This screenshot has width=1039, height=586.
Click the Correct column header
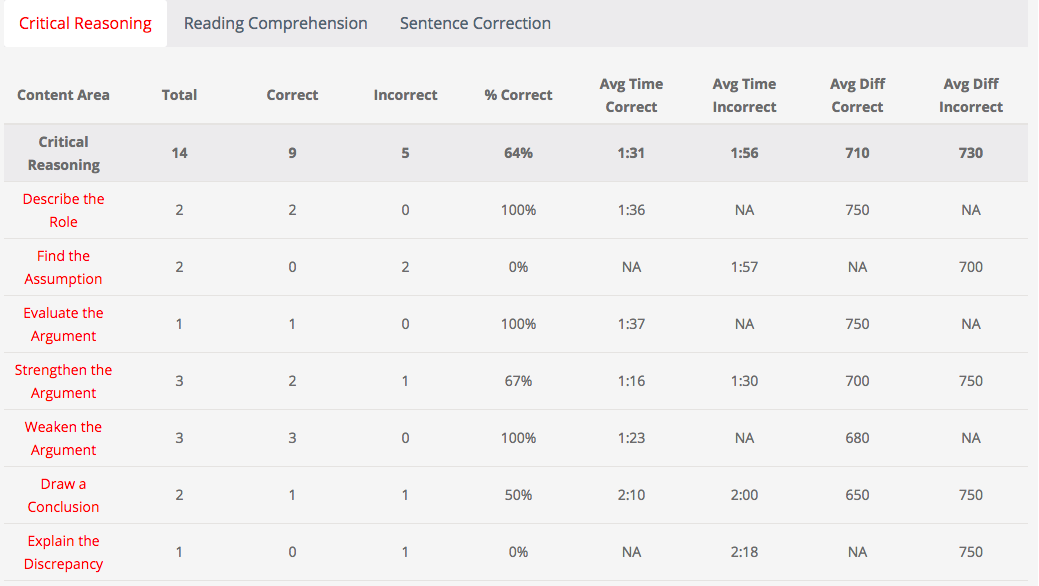pos(292,95)
